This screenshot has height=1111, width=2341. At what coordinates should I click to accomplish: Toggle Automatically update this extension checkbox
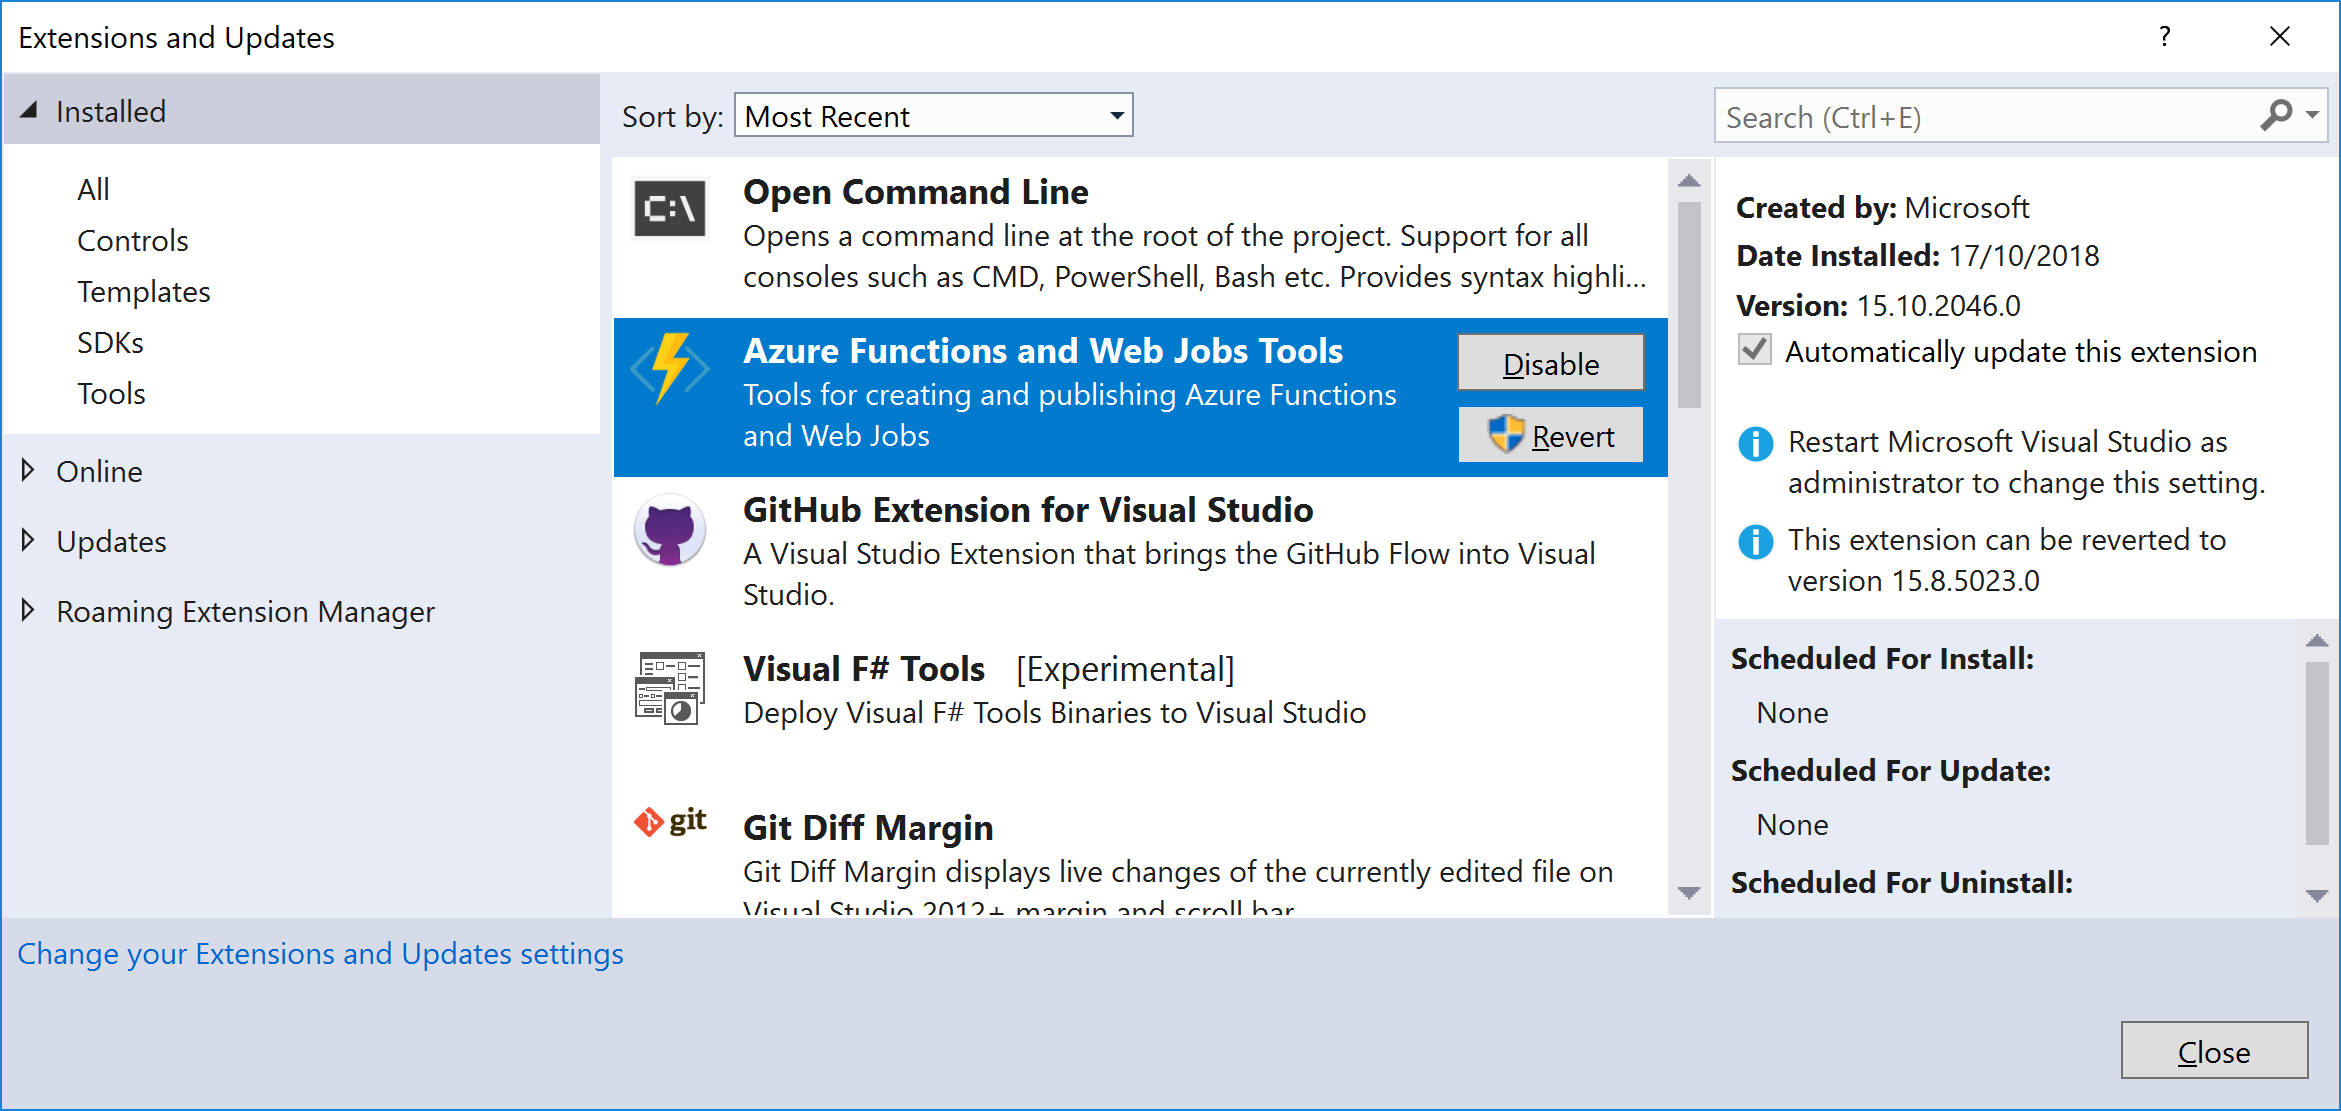(1755, 350)
